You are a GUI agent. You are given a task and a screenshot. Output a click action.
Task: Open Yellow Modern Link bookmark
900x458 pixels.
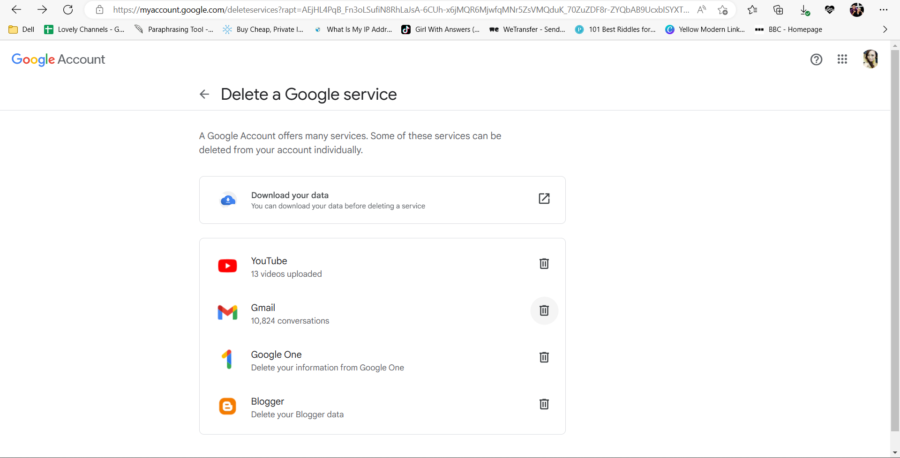[705, 29]
